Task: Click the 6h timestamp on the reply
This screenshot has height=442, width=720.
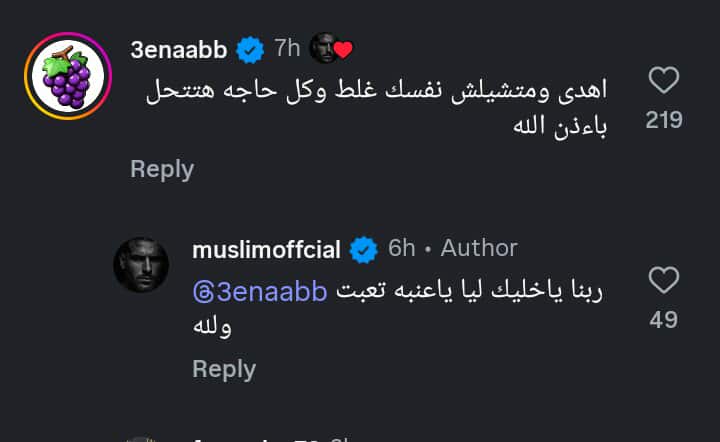Action: click(401, 248)
